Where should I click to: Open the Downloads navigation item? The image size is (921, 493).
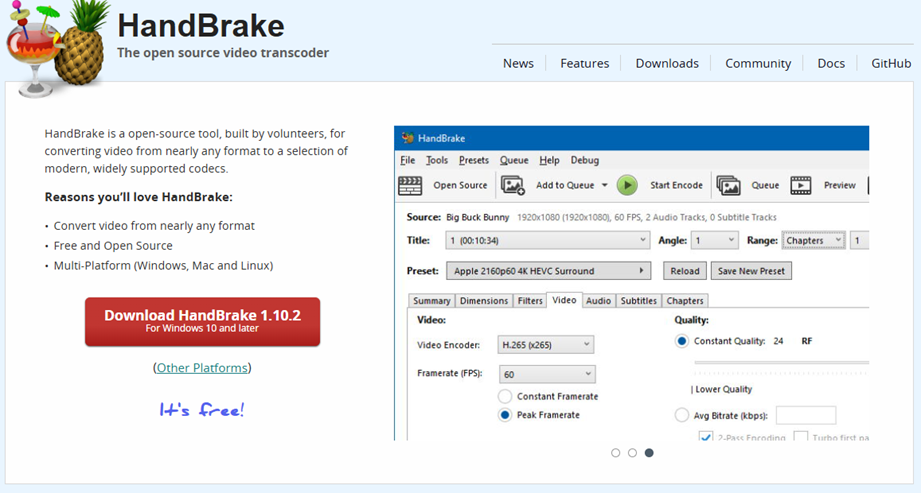coord(667,63)
